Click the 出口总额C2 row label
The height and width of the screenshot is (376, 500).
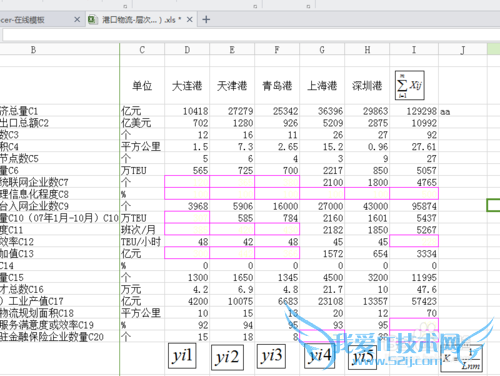tap(24, 123)
